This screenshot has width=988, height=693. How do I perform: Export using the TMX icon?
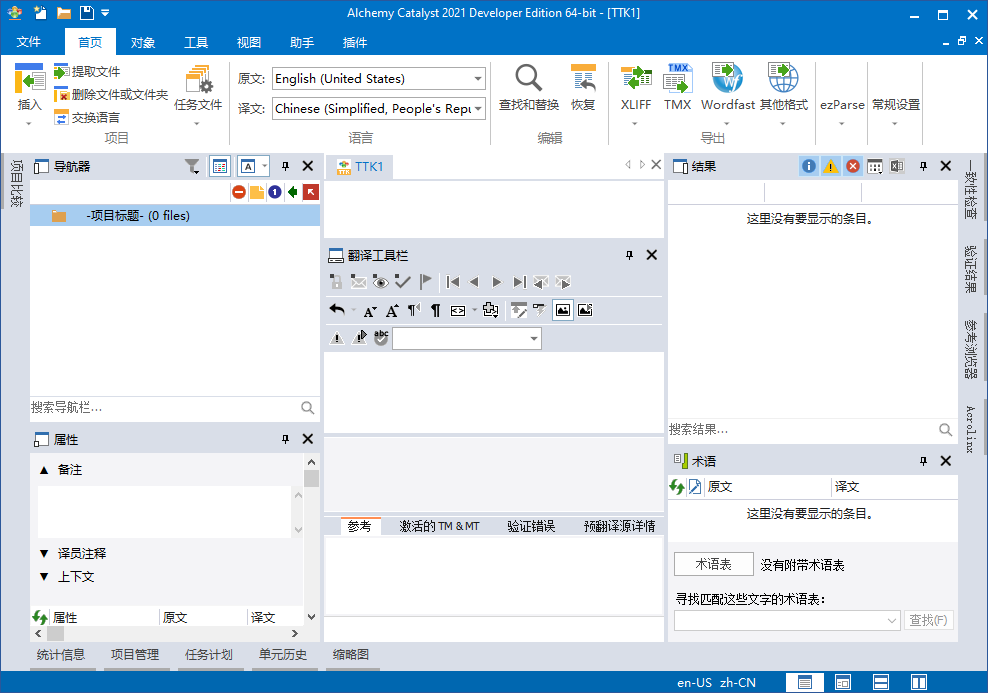677,78
